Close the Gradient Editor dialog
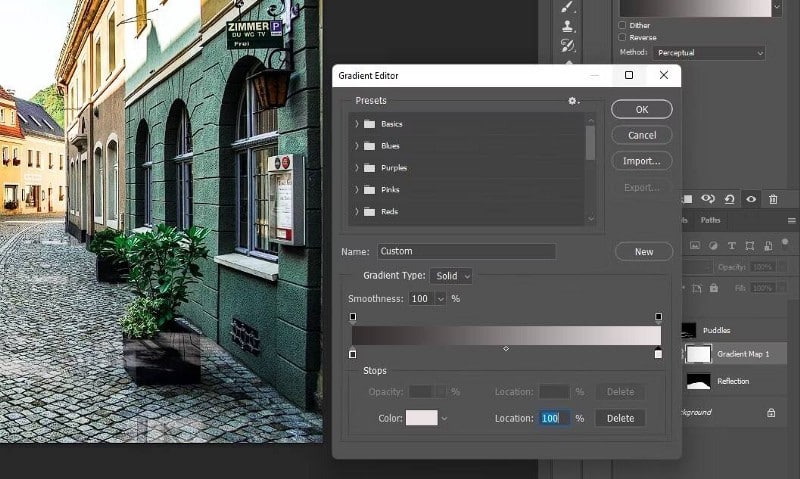 pos(664,75)
